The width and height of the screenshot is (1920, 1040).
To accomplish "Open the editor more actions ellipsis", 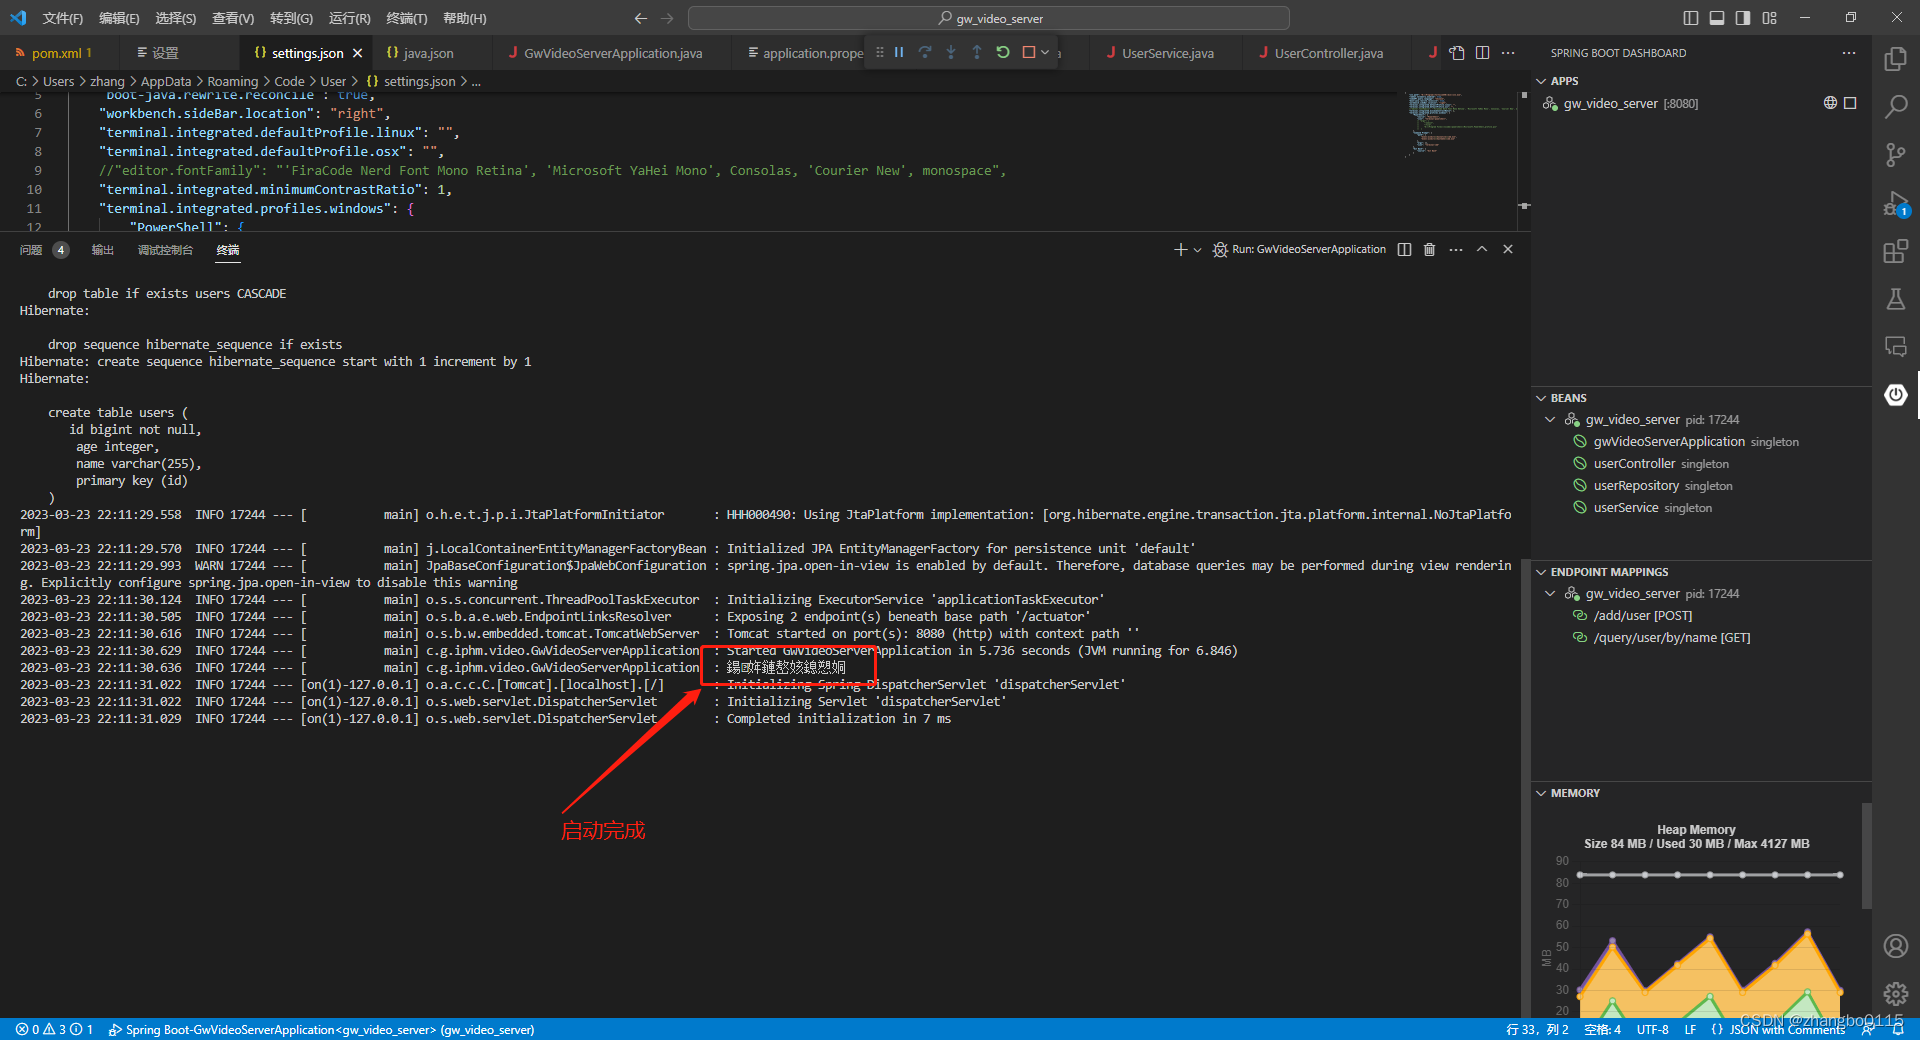I will tap(1508, 53).
